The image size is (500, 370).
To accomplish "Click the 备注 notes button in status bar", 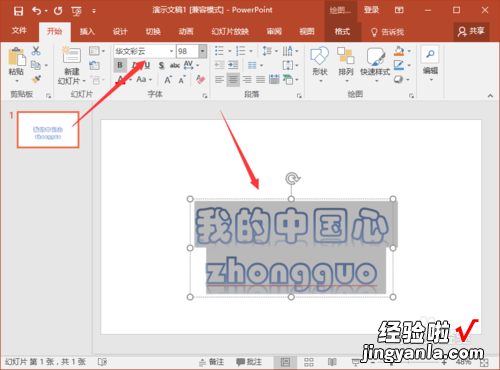I will tap(212, 362).
